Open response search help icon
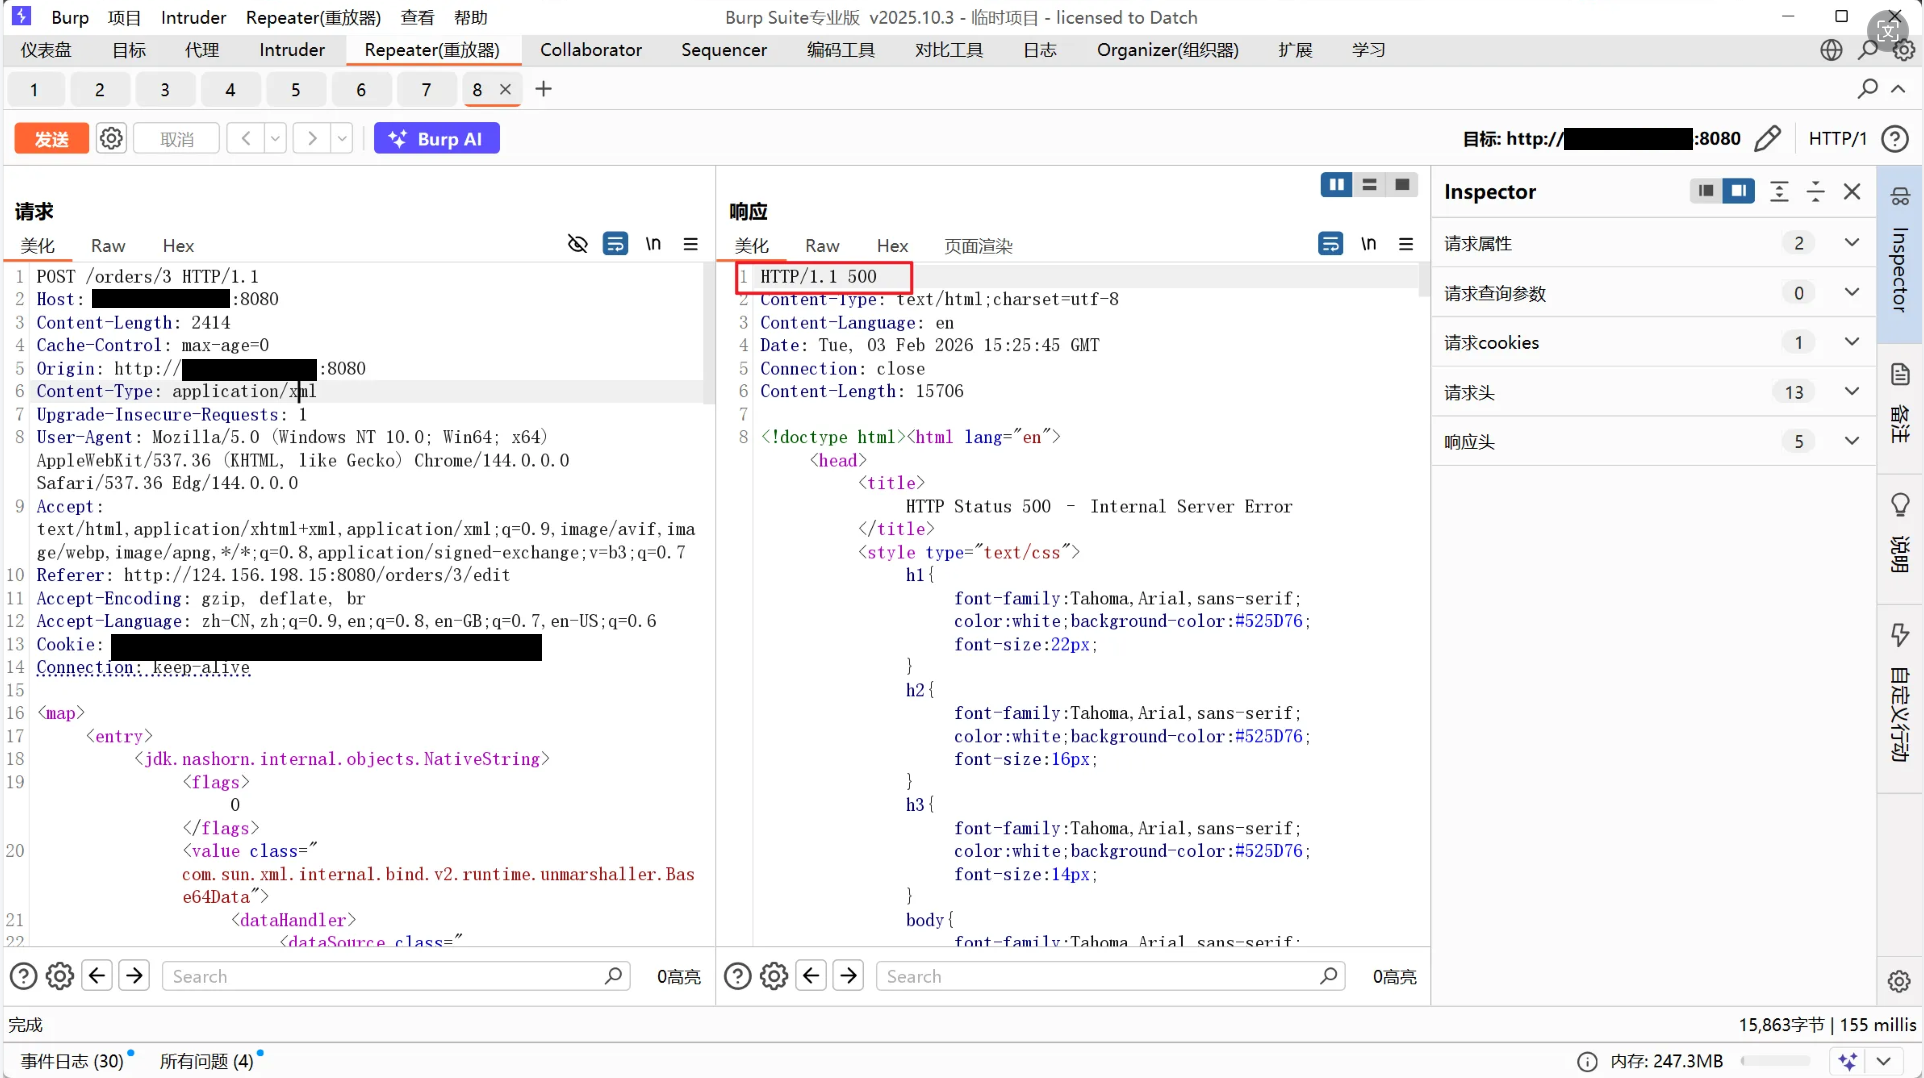This screenshot has height=1078, width=1924. click(737, 976)
